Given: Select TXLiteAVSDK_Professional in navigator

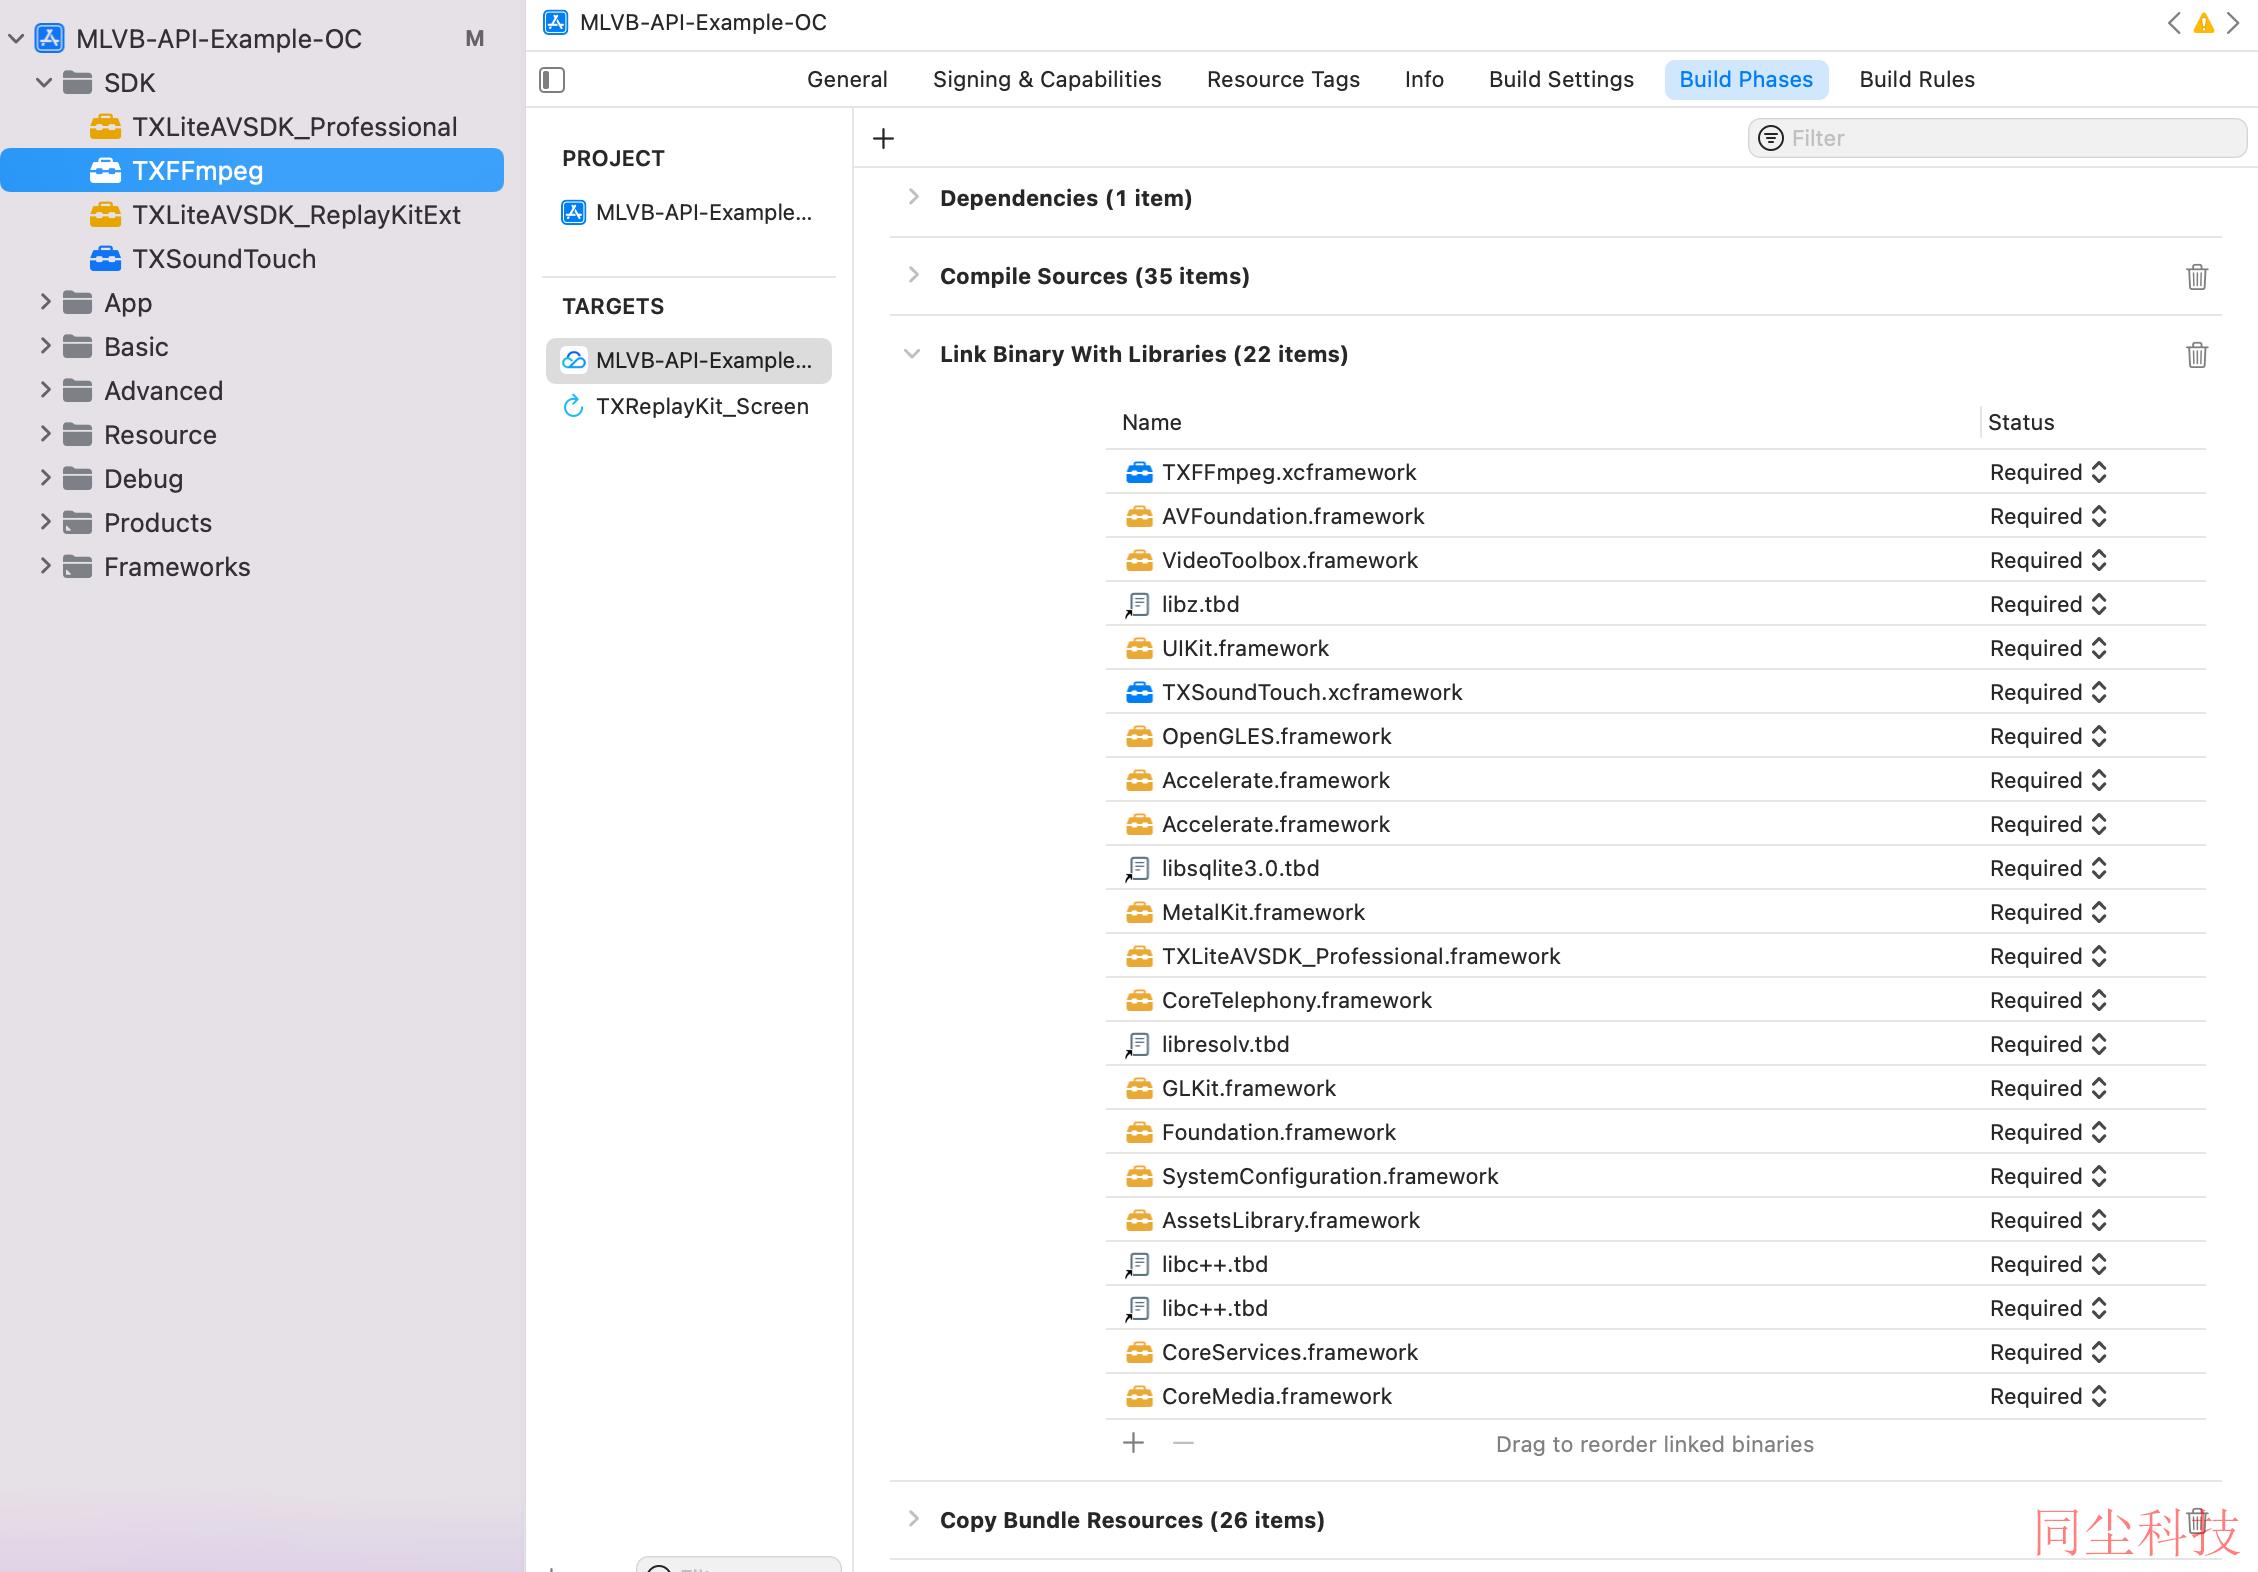Looking at the screenshot, I should point(273,127).
